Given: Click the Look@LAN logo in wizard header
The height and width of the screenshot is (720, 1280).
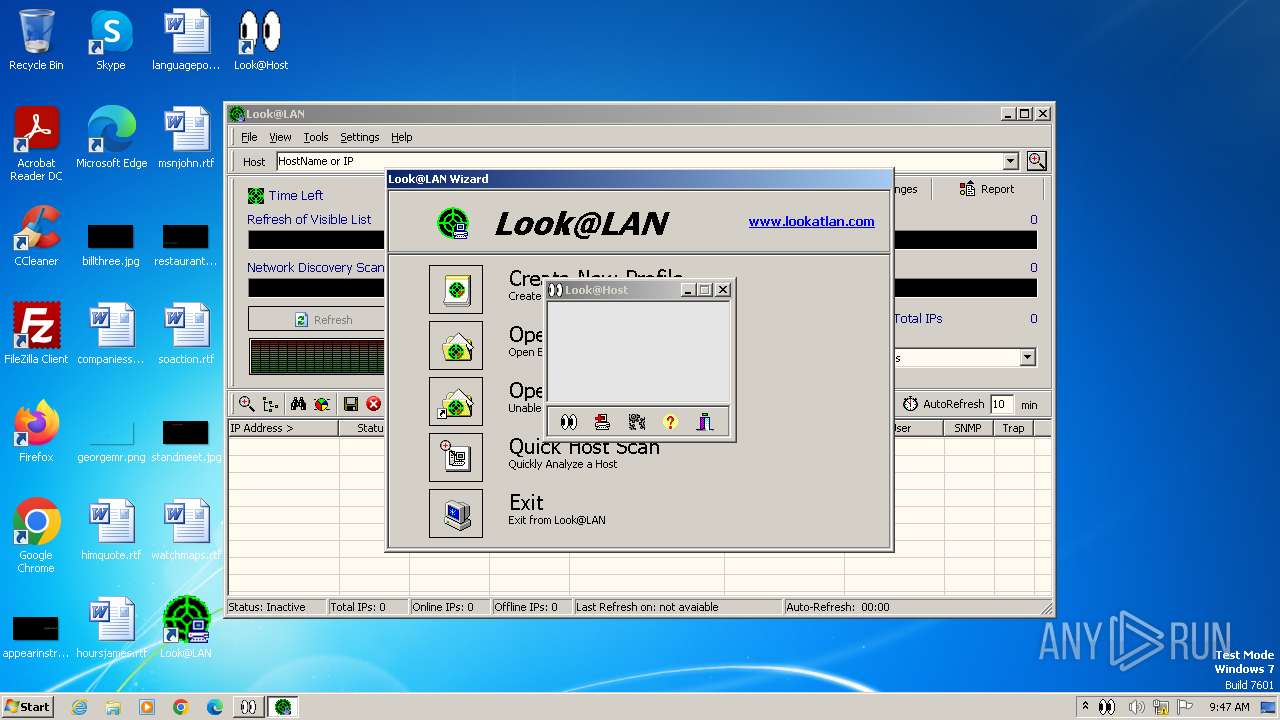Looking at the screenshot, I should (x=453, y=223).
